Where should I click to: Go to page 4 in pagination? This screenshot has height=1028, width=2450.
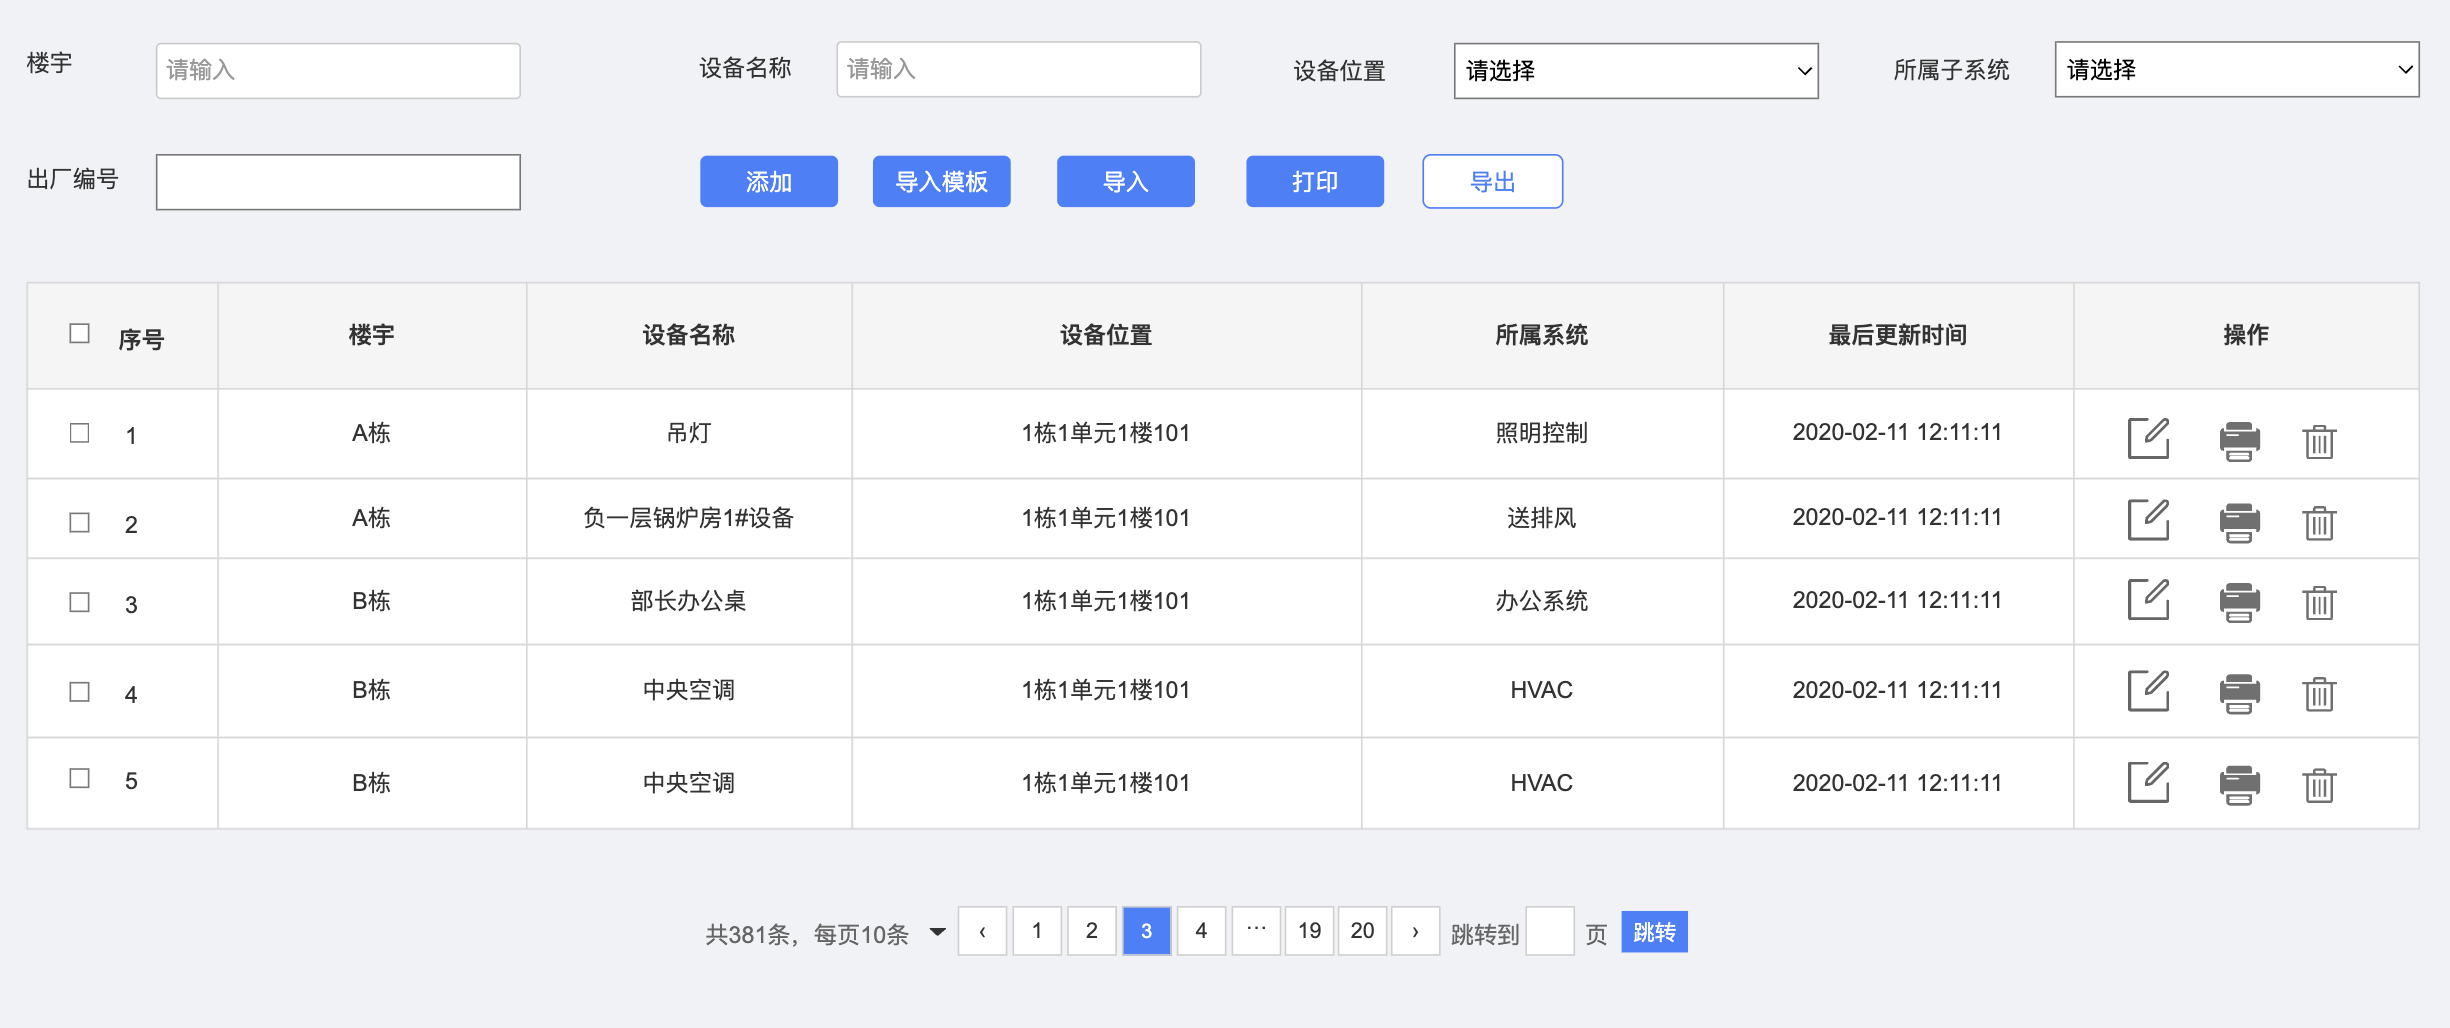[x=1201, y=931]
